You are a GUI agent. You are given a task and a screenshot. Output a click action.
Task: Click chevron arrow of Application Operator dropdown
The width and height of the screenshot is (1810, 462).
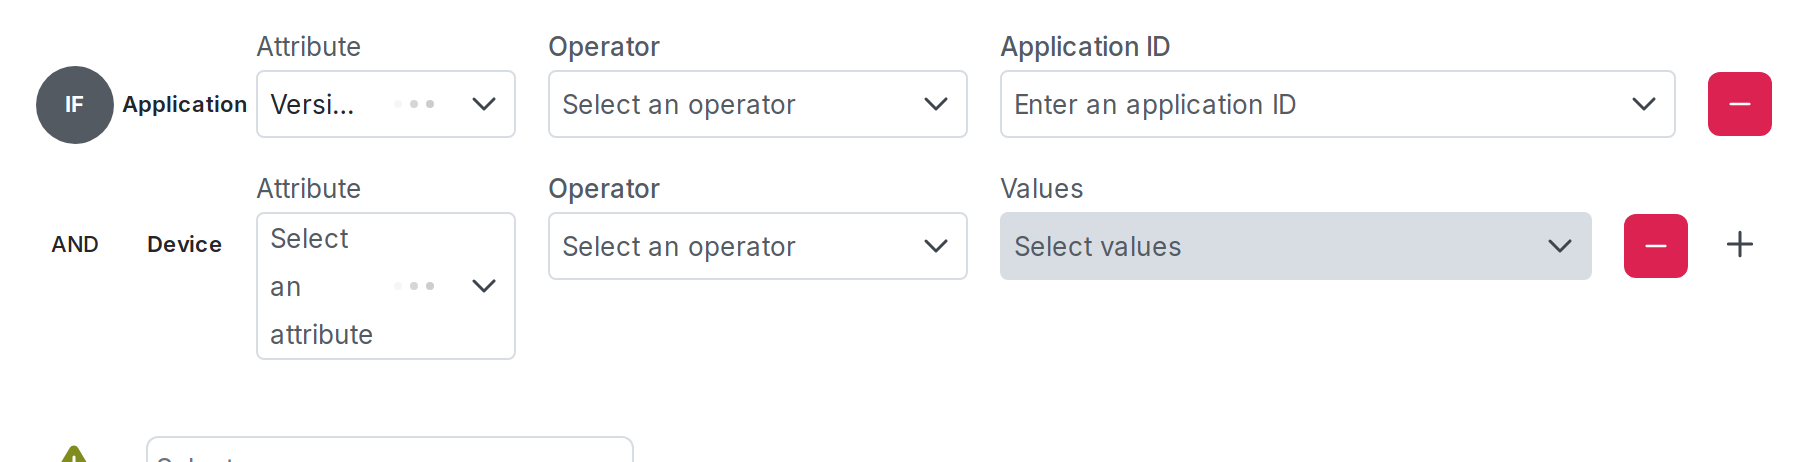tap(936, 104)
